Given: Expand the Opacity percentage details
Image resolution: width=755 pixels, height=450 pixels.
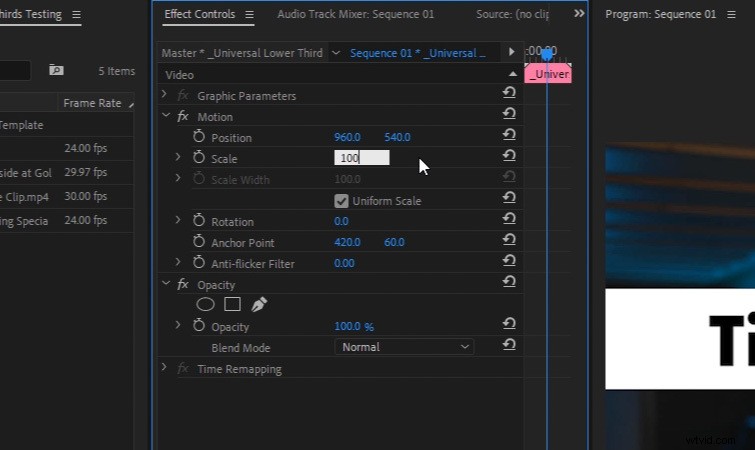Looking at the screenshot, I should pos(178,325).
